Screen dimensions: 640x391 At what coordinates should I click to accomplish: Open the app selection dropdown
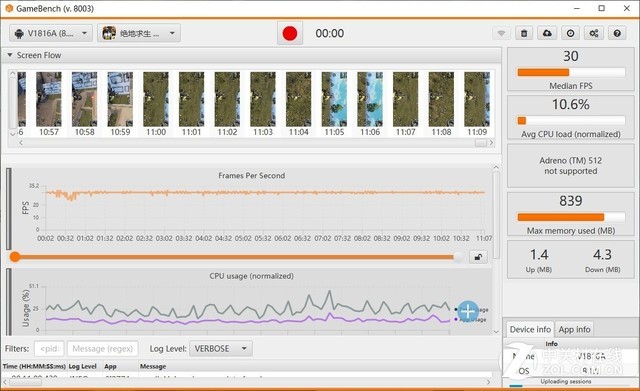coord(139,33)
